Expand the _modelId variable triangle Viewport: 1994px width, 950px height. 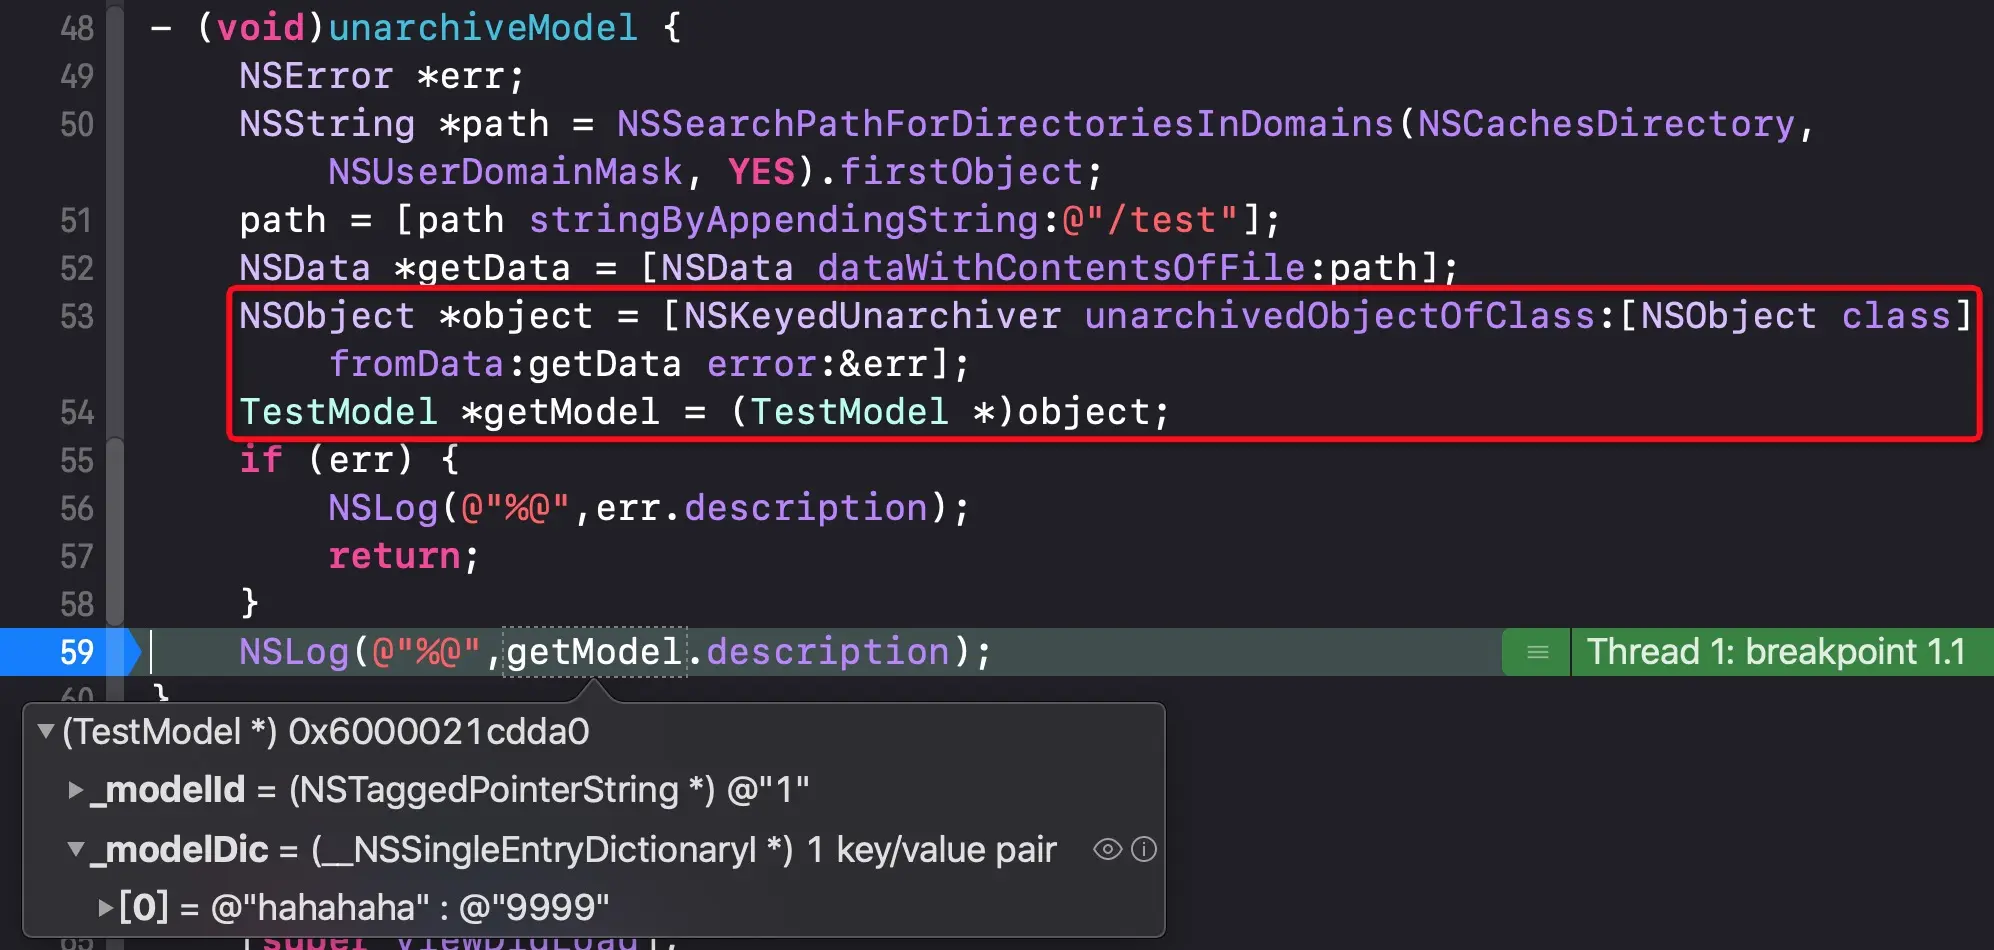coord(75,790)
